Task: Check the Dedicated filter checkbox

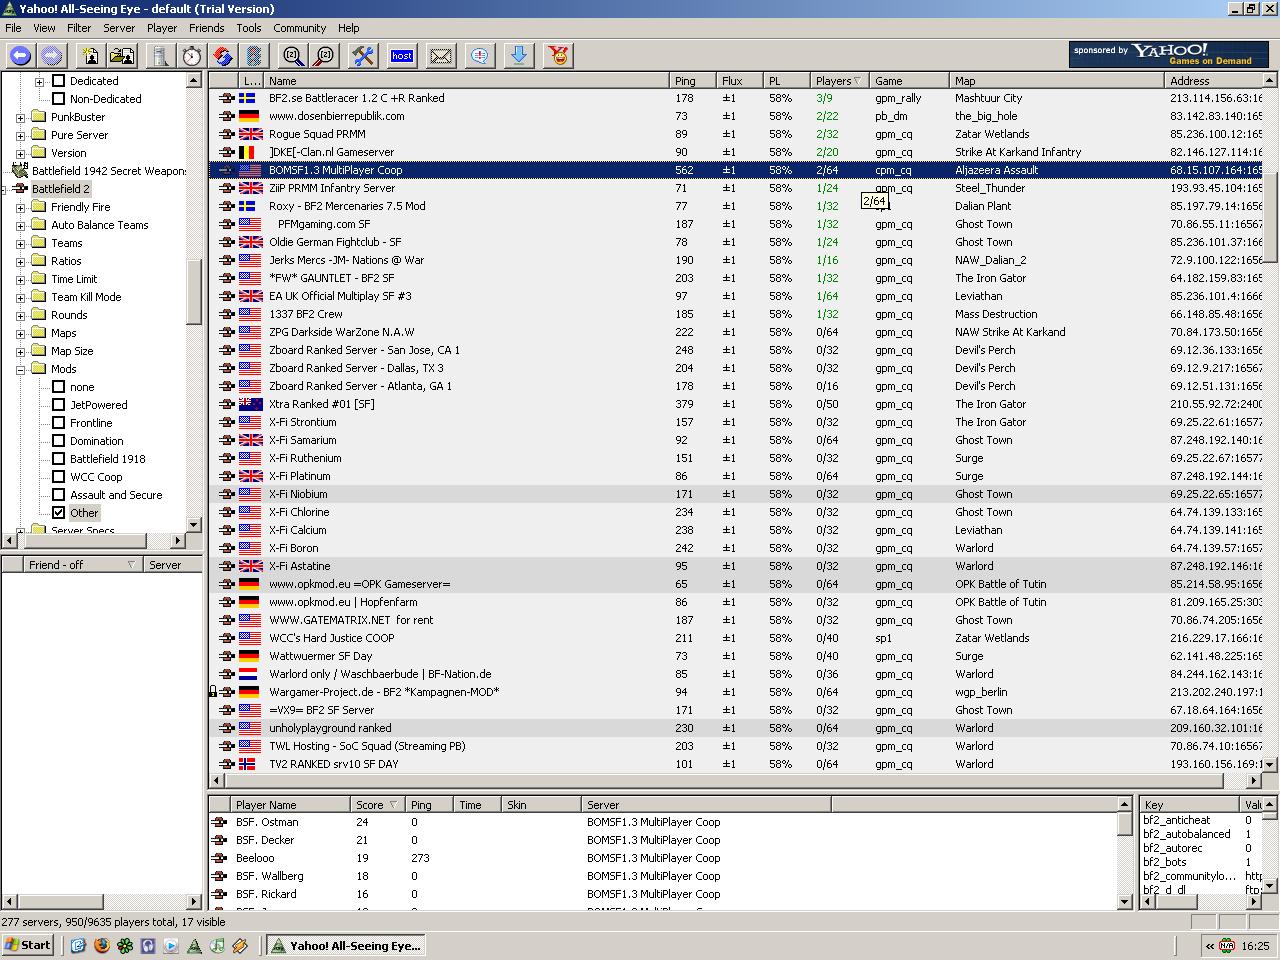Action: coord(58,81)
